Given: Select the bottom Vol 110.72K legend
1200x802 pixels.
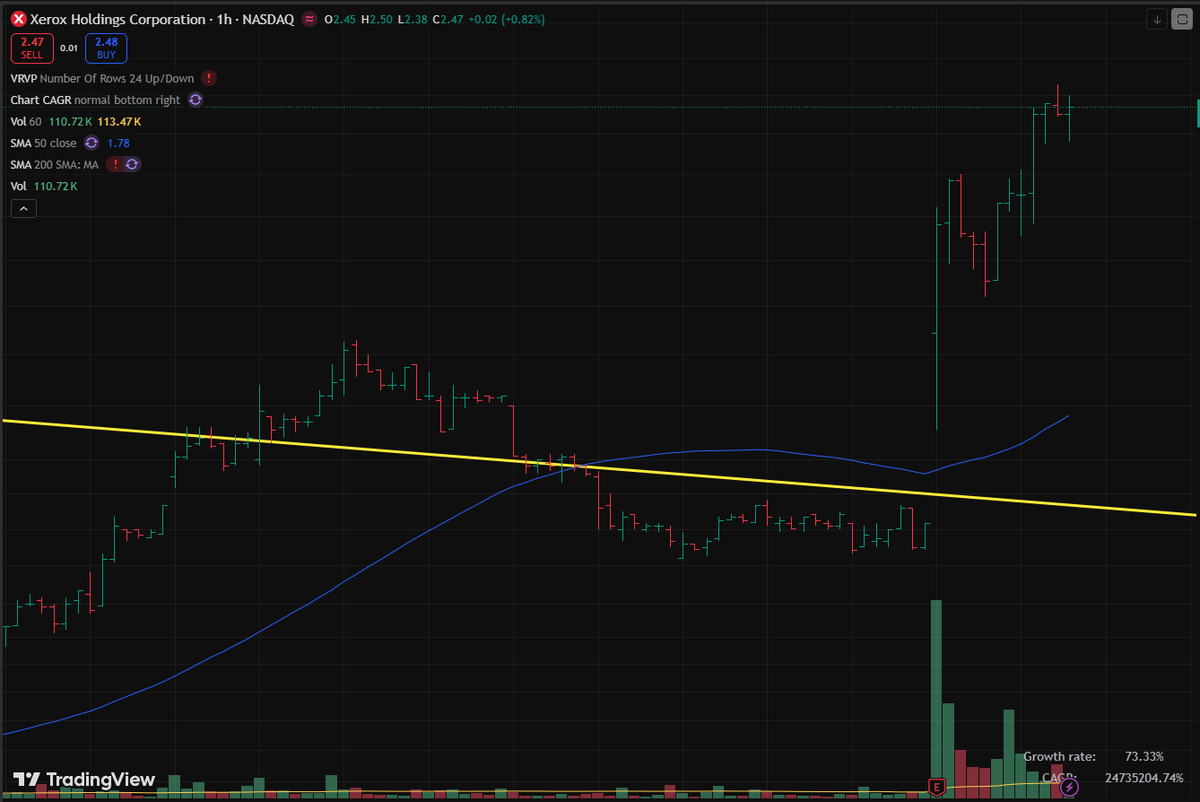Looking at the screenshot, I should [44, 186].
